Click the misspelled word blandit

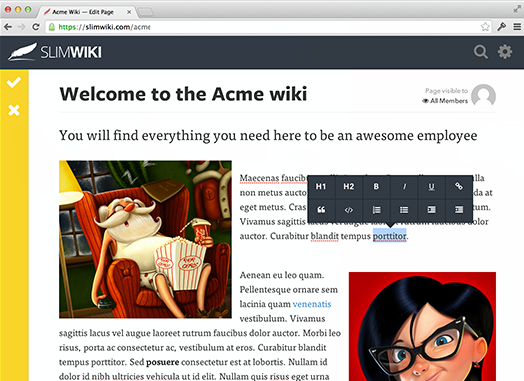click(324, 236)
